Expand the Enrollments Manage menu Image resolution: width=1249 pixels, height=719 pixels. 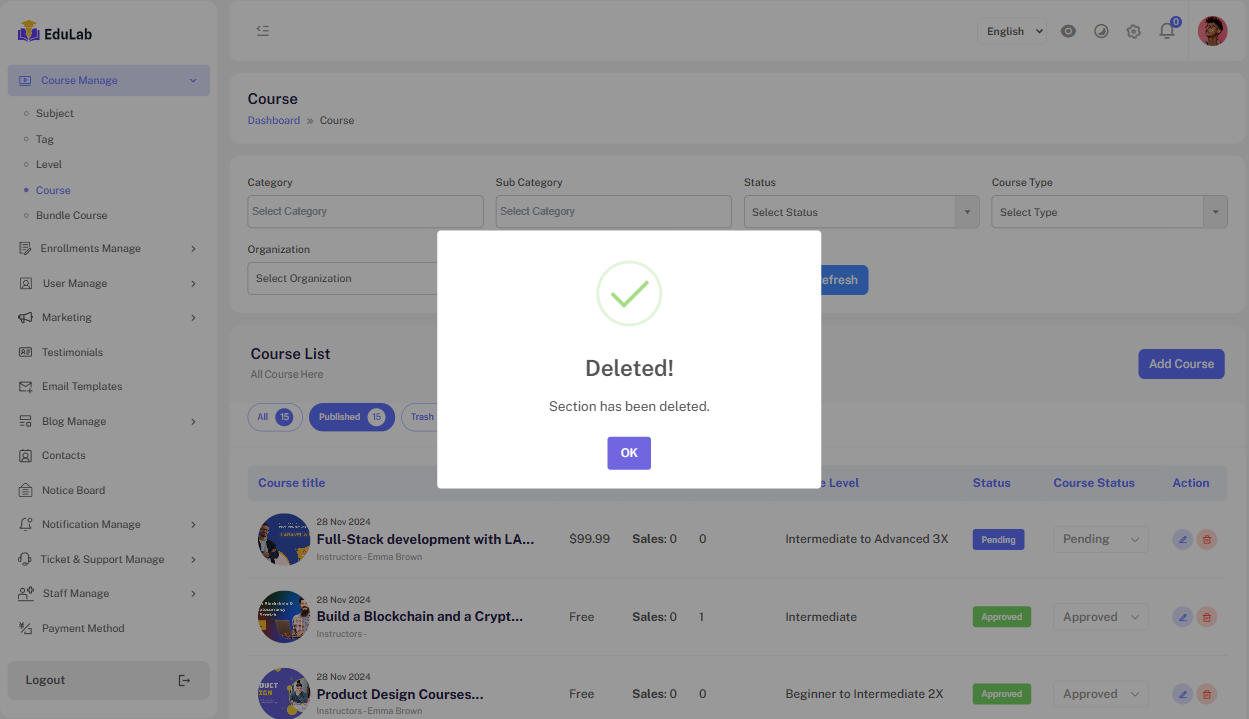click(108, 249)
